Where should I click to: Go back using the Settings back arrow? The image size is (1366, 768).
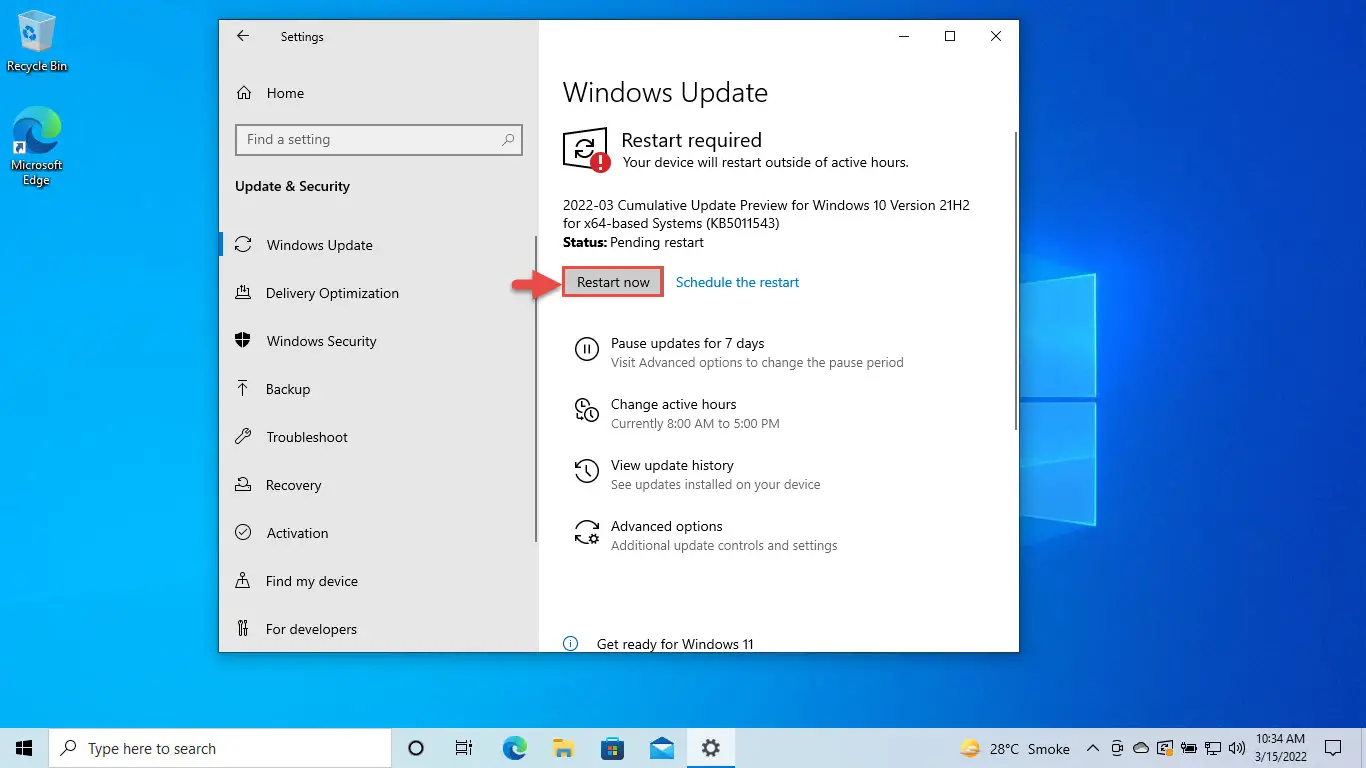click(x=243, y=36)
